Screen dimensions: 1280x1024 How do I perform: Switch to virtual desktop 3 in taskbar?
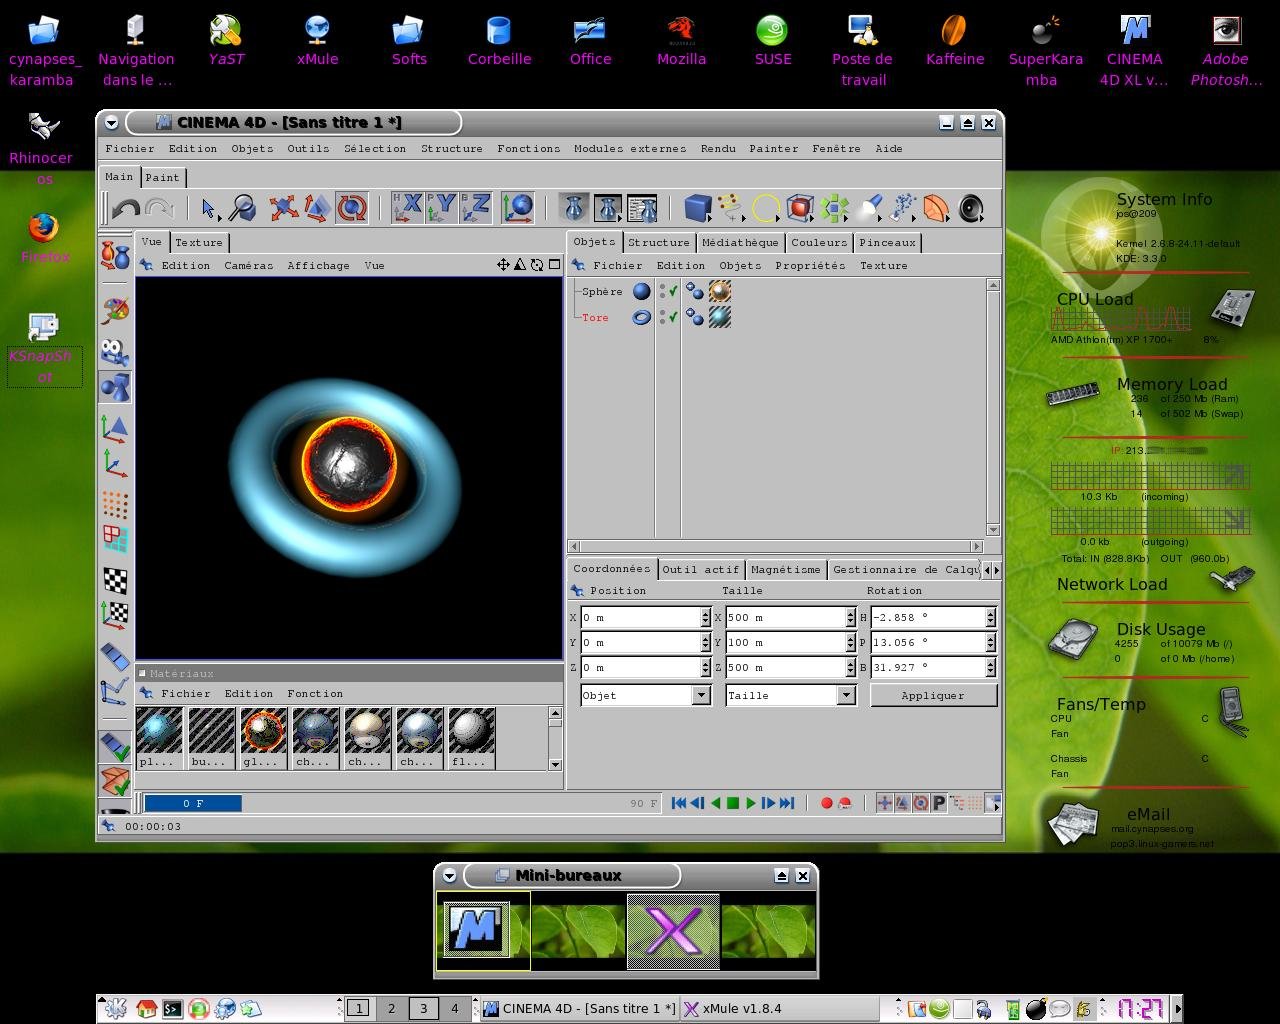click(x=423, y=1008)
